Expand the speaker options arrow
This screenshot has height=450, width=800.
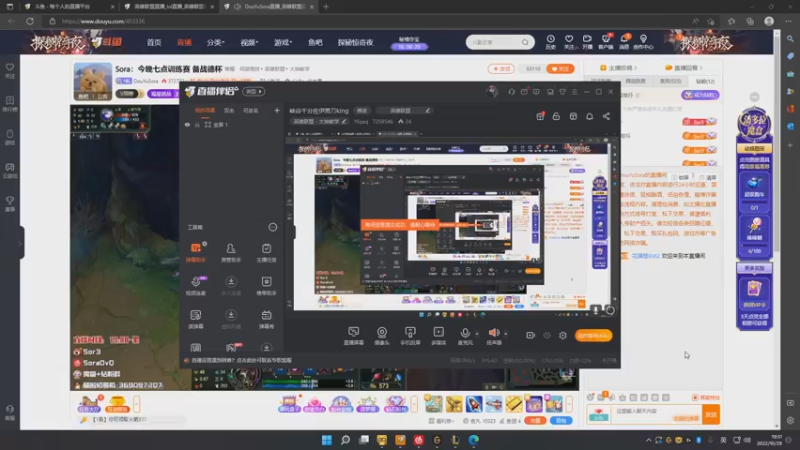tap(506, 334)
